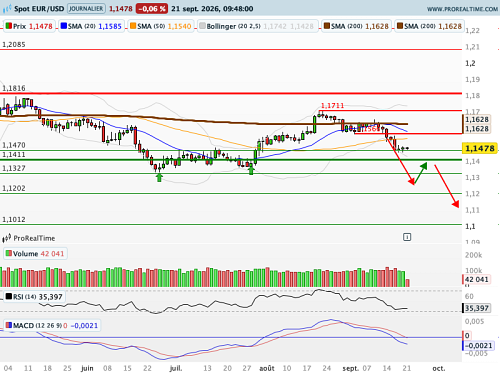Click the blue SMA (20) color swatch
This screenshot has width=500, height=375.
[x=64, y=26]
